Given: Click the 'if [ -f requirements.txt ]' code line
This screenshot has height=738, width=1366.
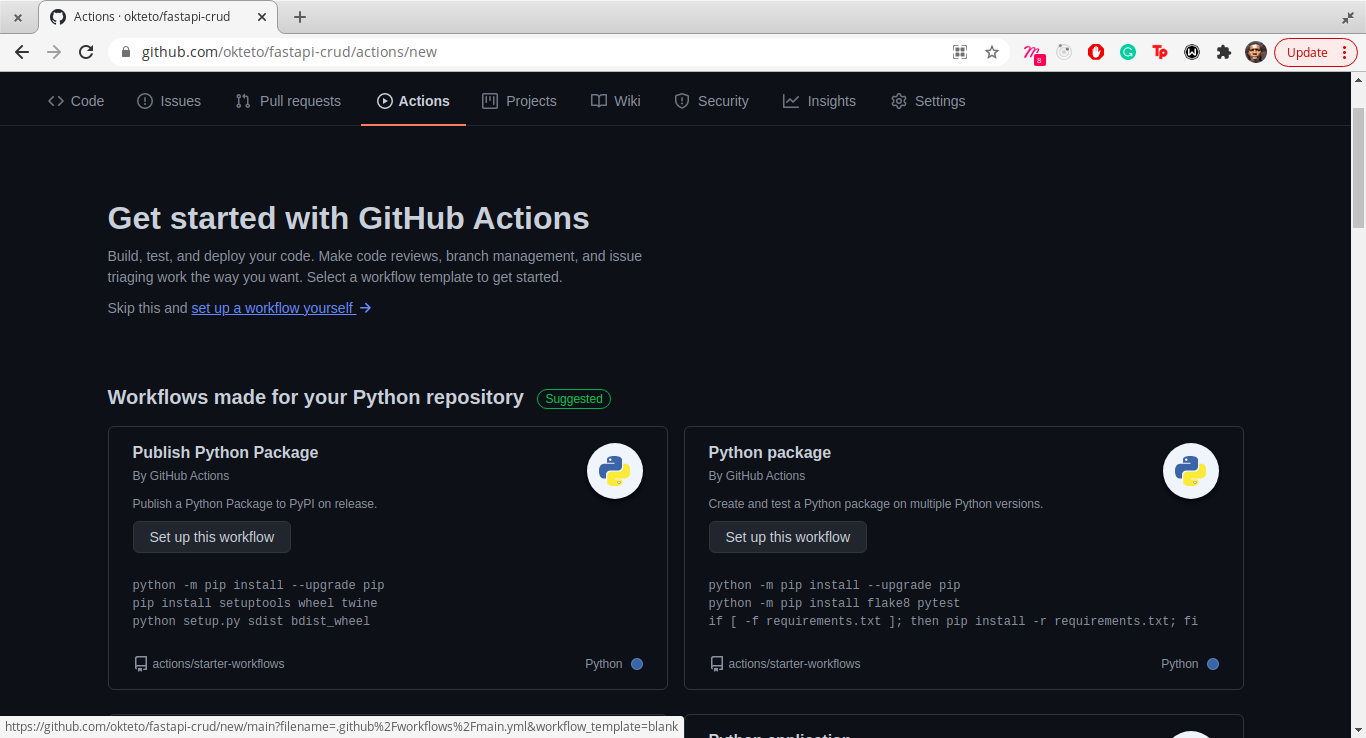Looking at the screenshot, I should click(x=954, y=621).
